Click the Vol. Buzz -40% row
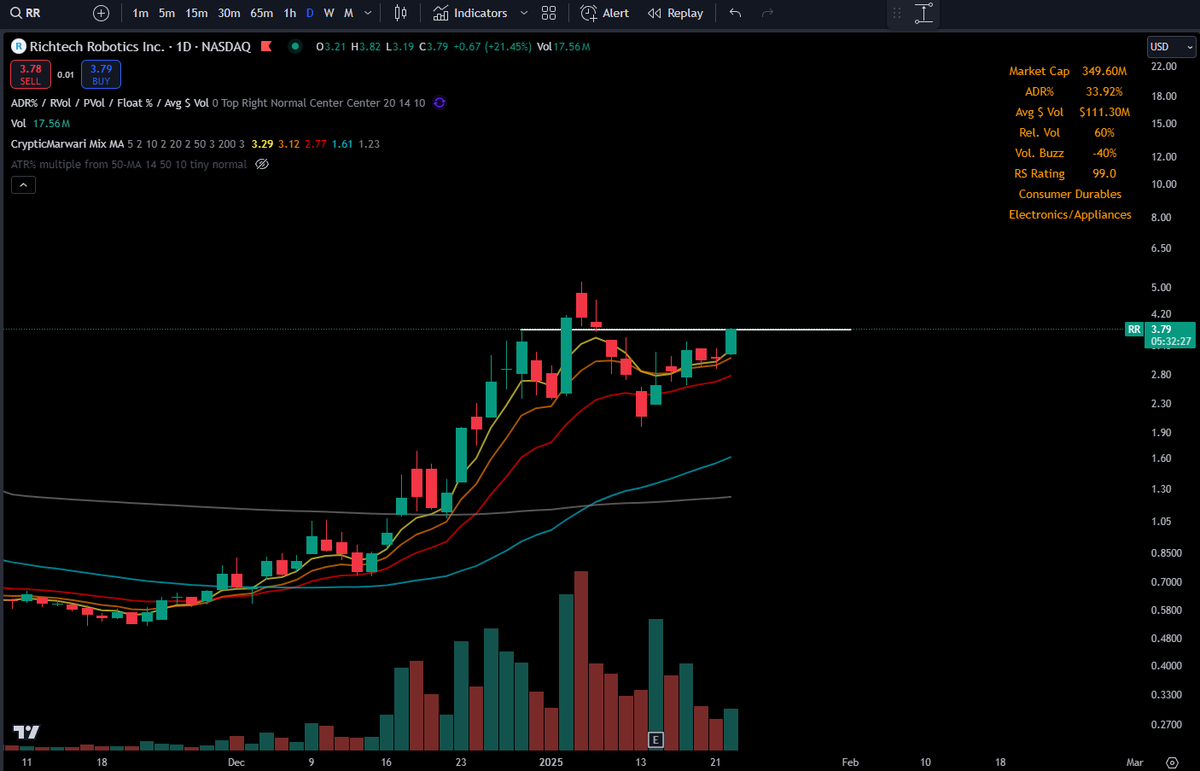 1067,153
